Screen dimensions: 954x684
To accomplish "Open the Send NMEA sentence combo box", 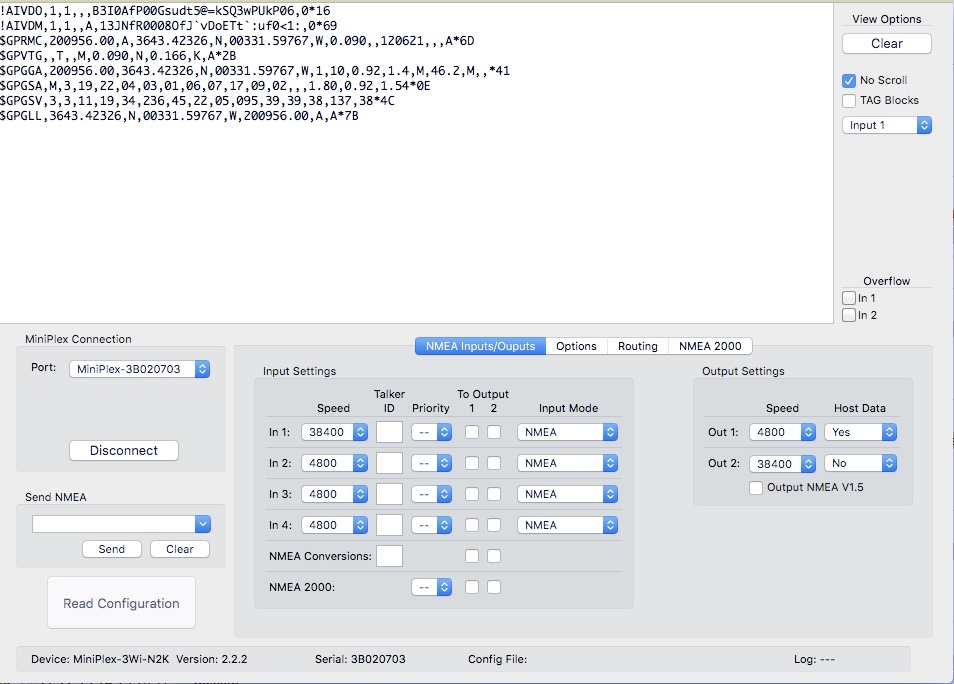I will (121, 524).
